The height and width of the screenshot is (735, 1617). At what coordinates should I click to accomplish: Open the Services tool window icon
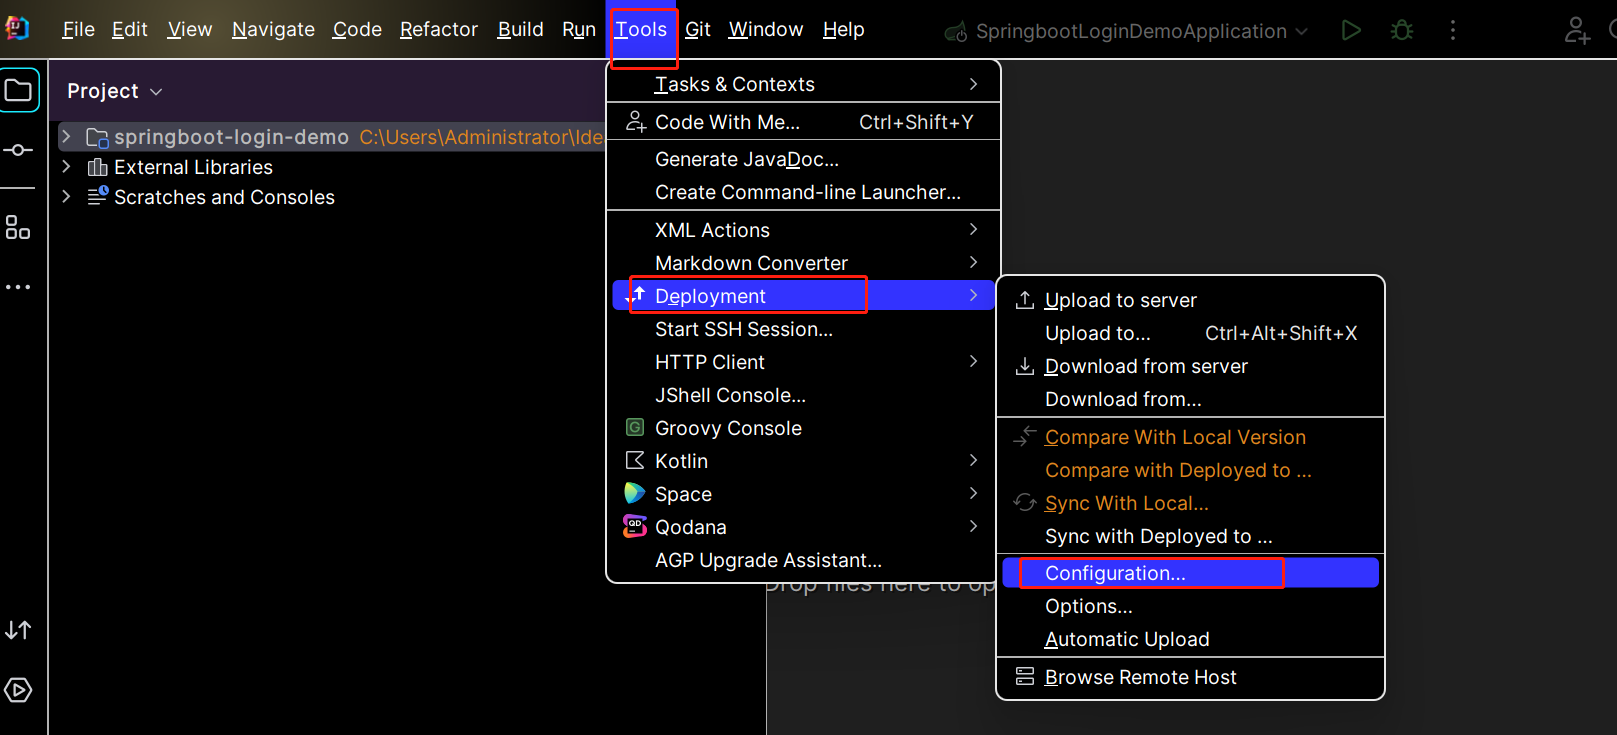pyautogui.click(x=18, y=690)
